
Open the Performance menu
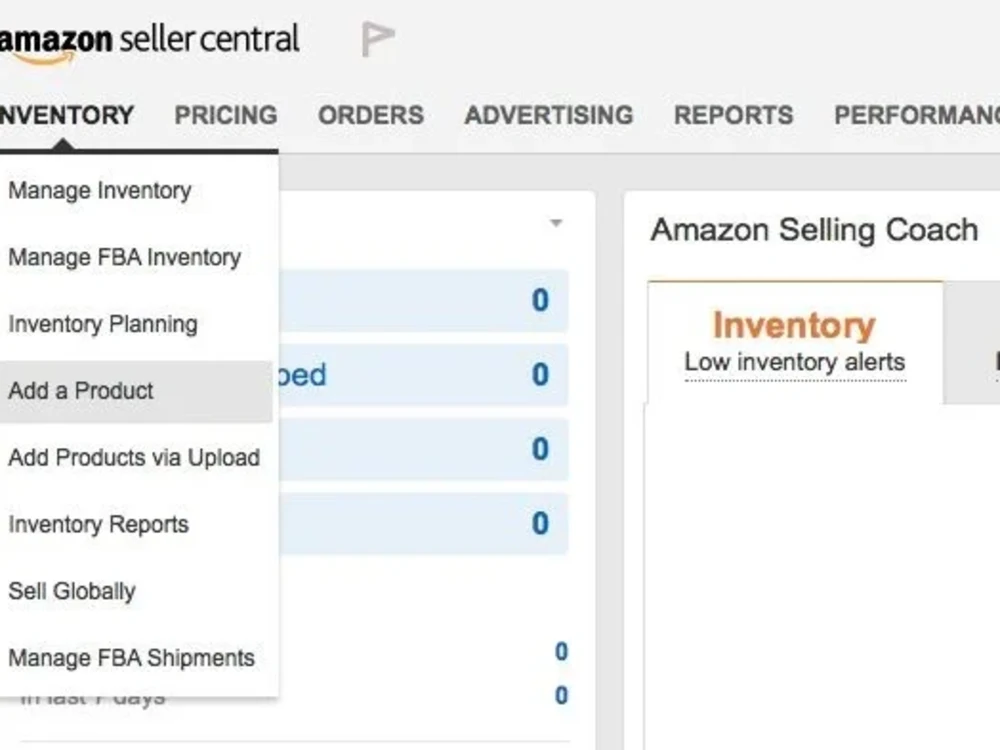(917, 115)
